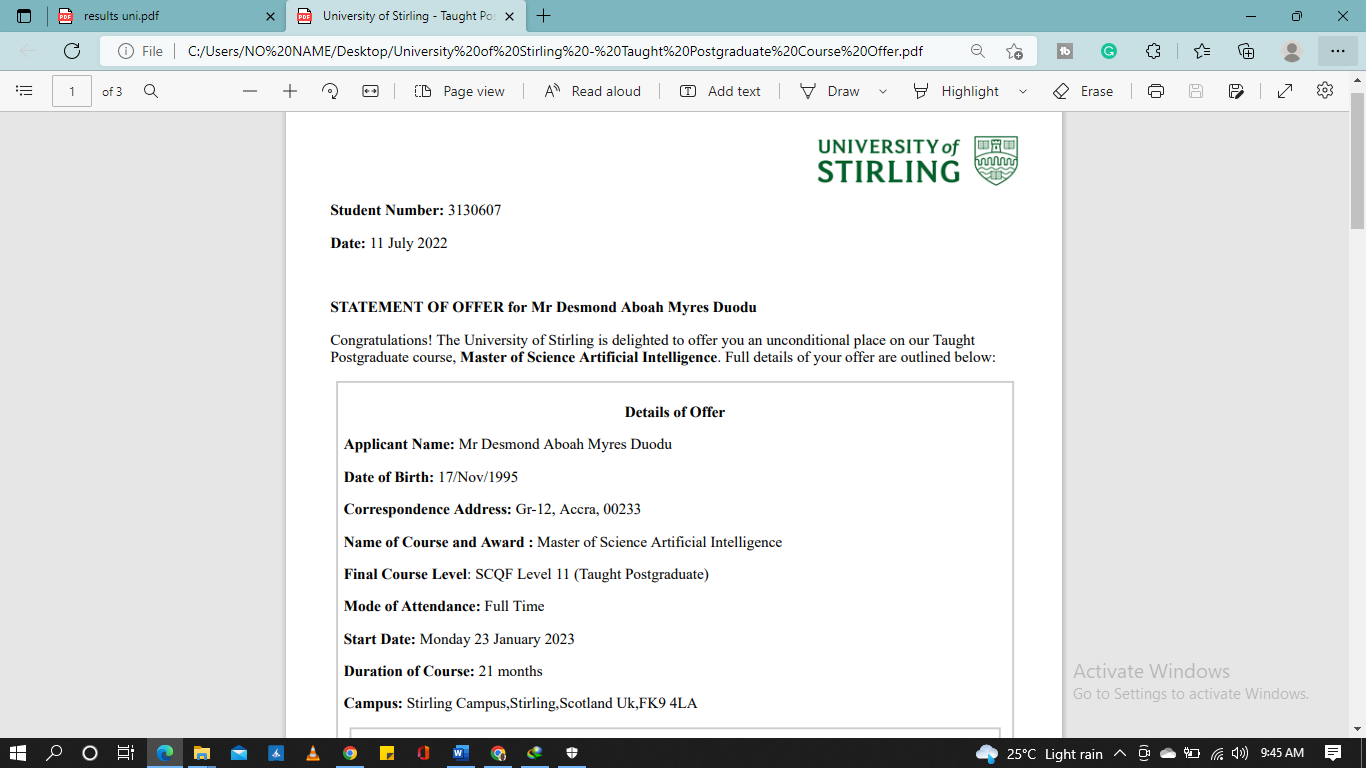1366x768 pixels.
Task: Enter full screen PDF view
Action: 1285,91
